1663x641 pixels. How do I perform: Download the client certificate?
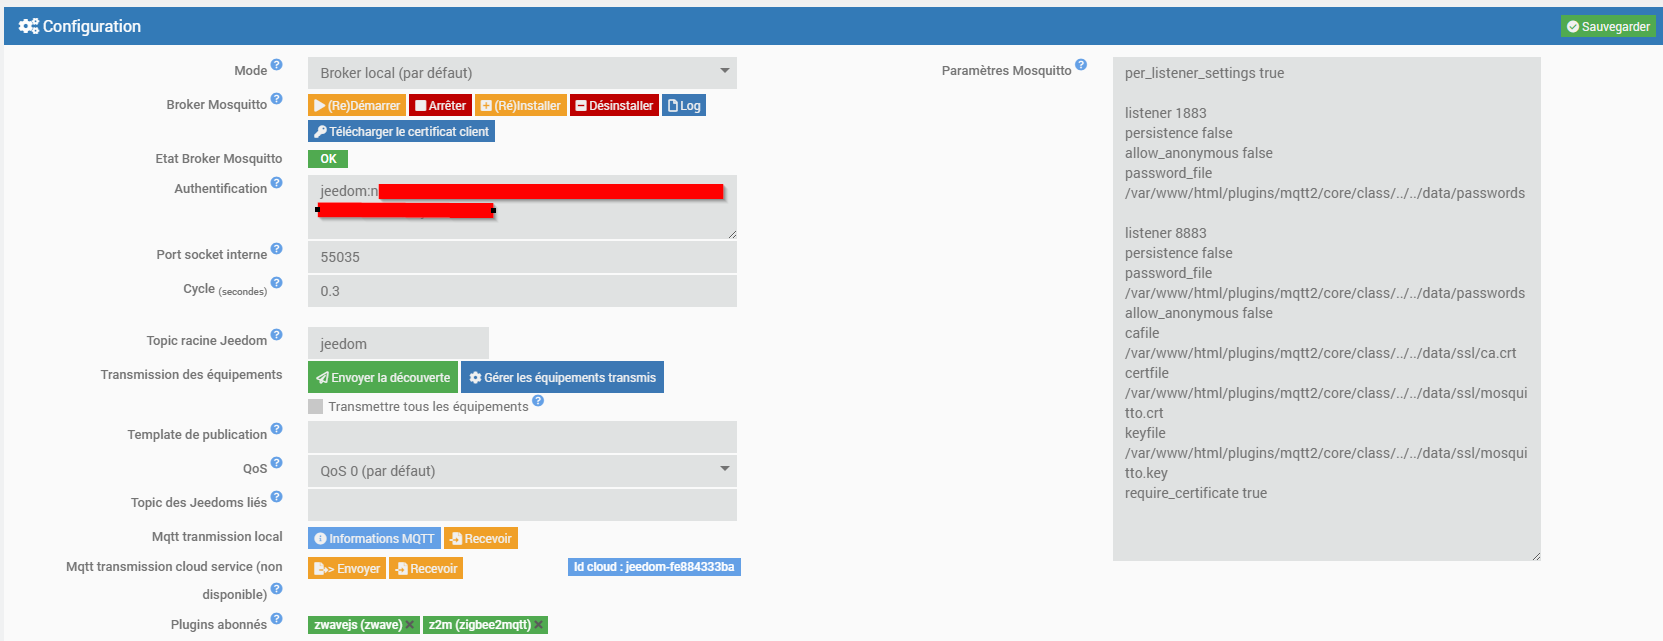[401, 131]
